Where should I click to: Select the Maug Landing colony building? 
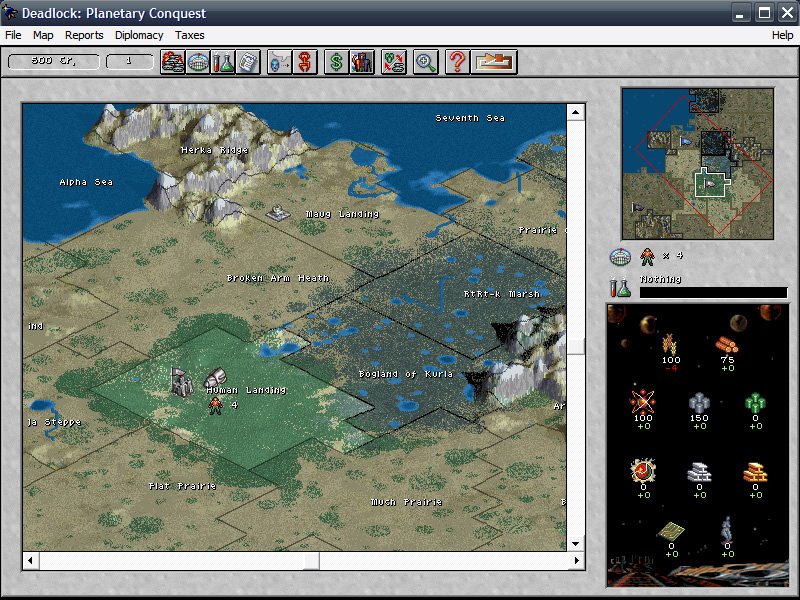point(278,212)
